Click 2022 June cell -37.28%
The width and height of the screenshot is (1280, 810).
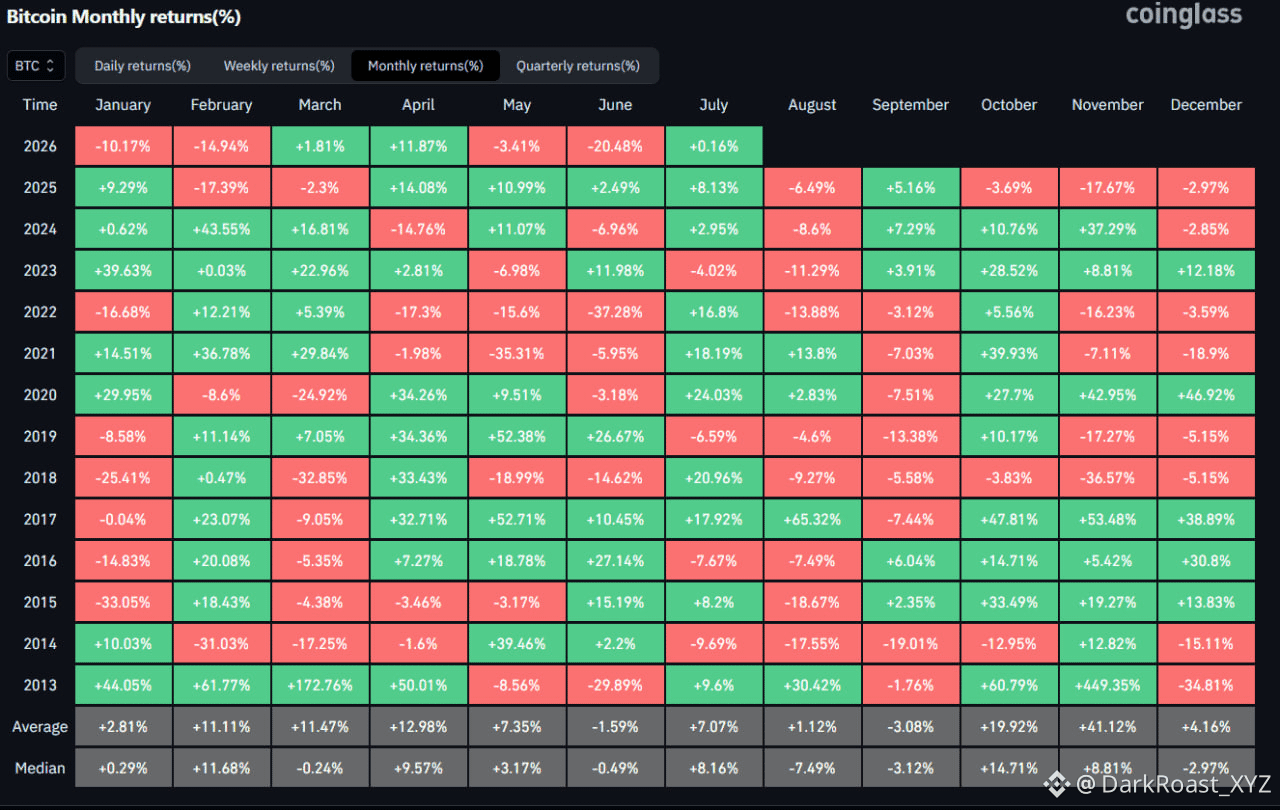615,312
